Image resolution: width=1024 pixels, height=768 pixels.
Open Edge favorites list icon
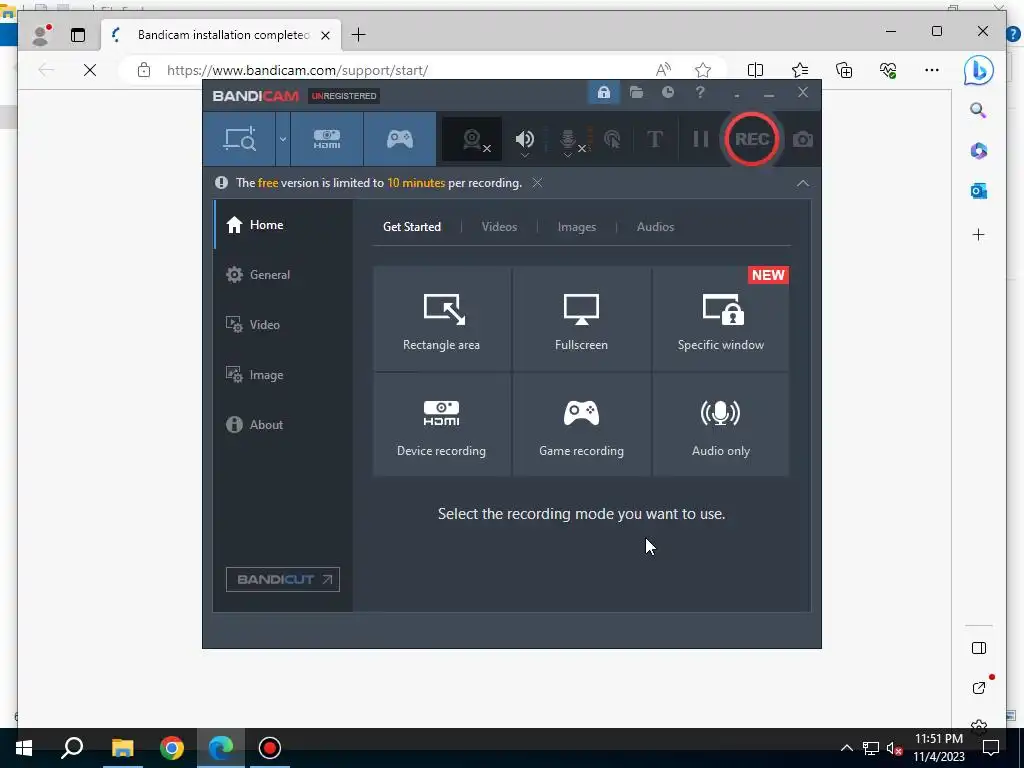tap(799, 70)
